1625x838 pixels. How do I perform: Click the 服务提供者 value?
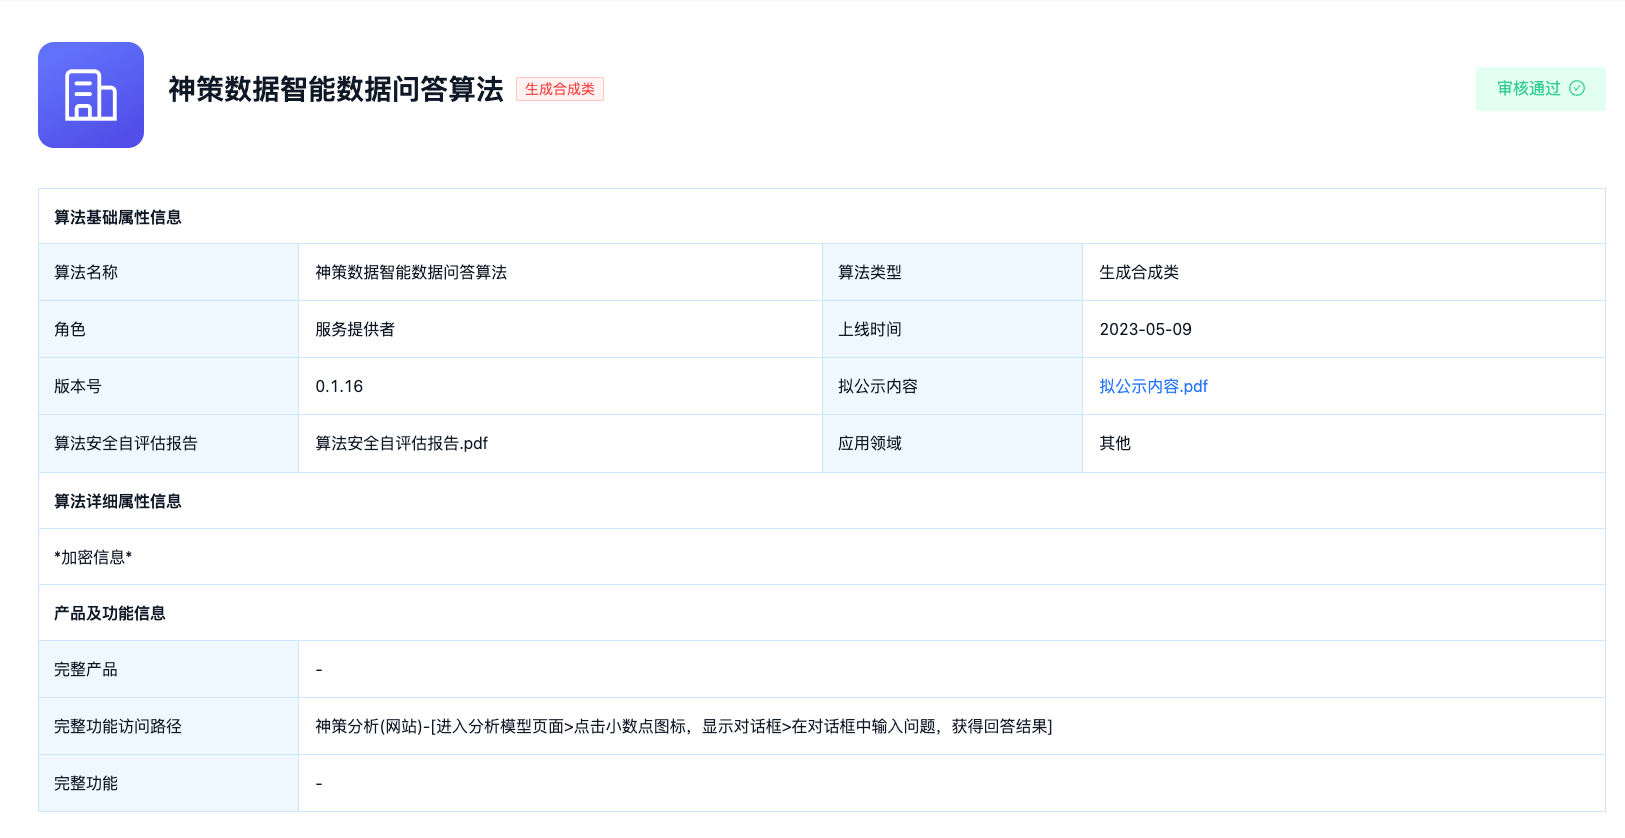355,329
